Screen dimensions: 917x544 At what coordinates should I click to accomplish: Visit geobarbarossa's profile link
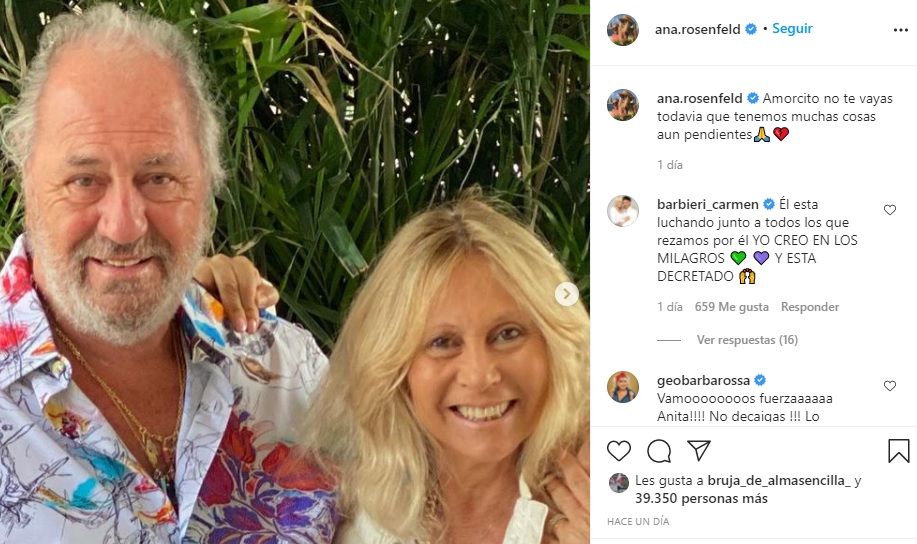click(703, 380)
